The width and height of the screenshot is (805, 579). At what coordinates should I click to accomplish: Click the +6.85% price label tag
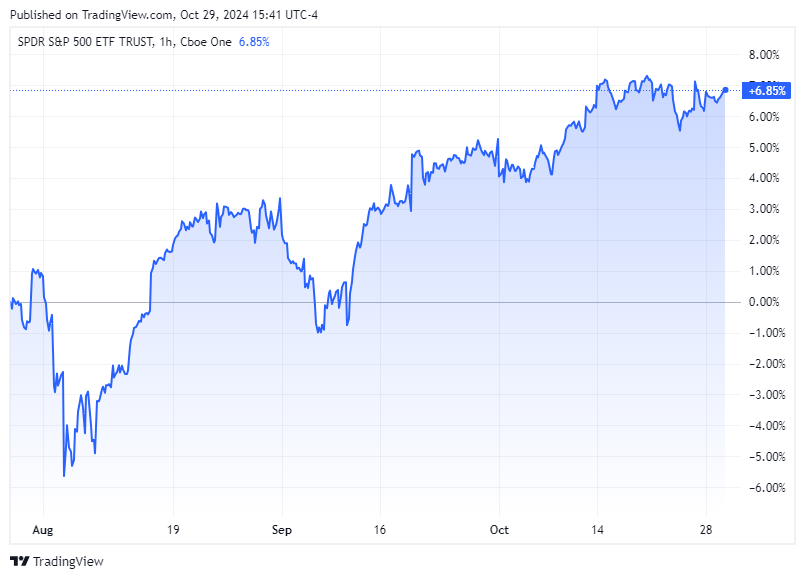coord(766,91)
